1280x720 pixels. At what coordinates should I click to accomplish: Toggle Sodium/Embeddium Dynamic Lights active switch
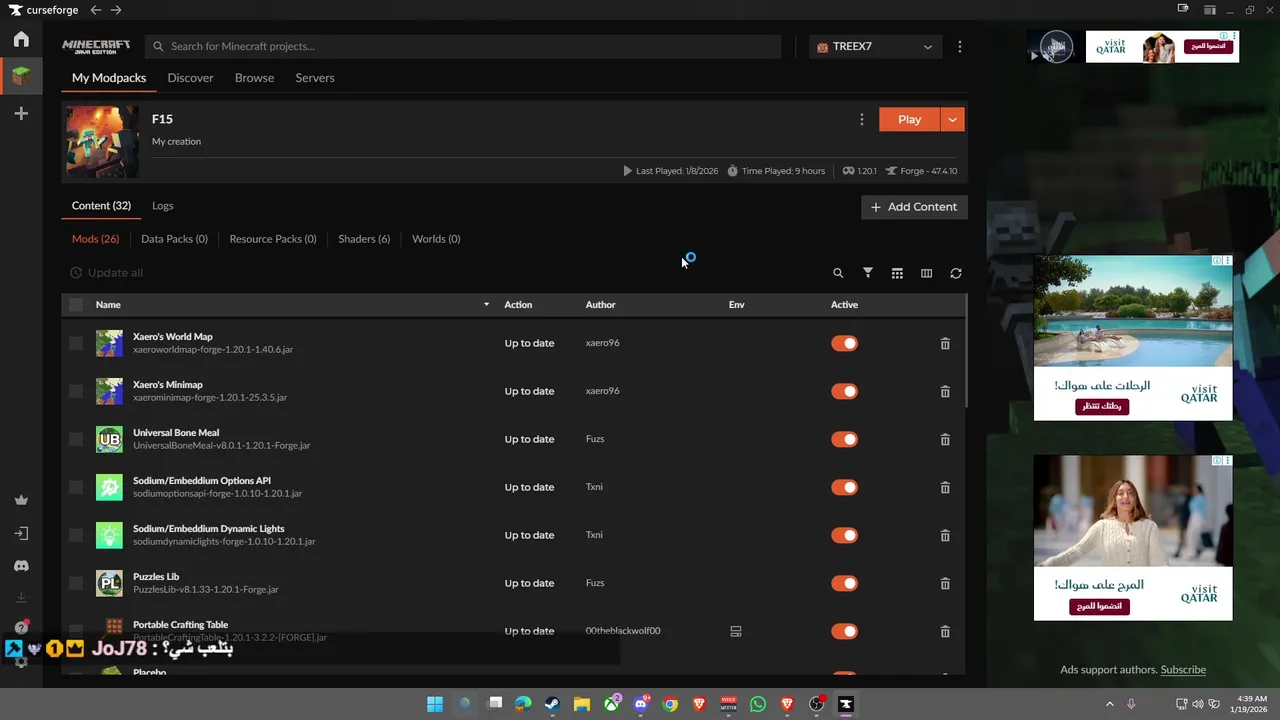click(x=845, y=535)
